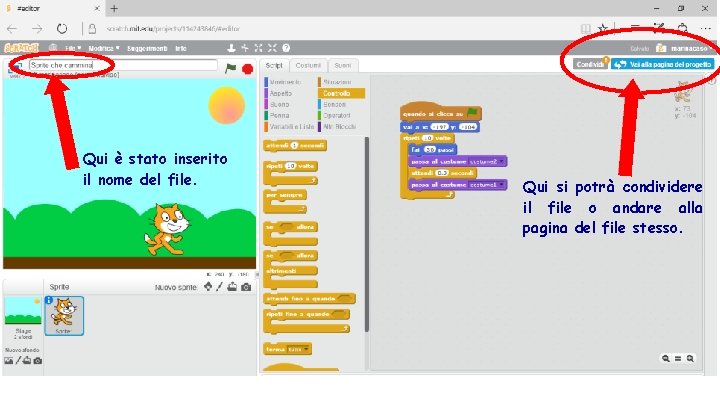
Task: Click the 'attendi fino a quando' block
Action: pos(309,299)
